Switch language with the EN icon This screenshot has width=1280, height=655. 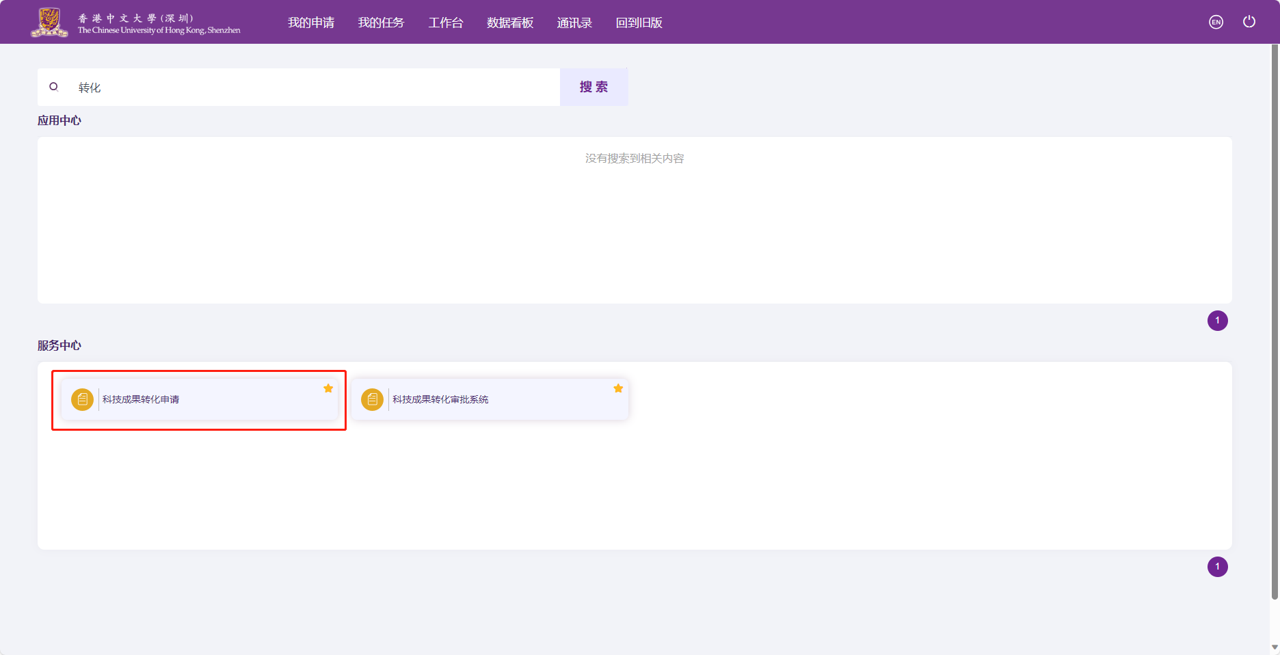click(1216, 22)
